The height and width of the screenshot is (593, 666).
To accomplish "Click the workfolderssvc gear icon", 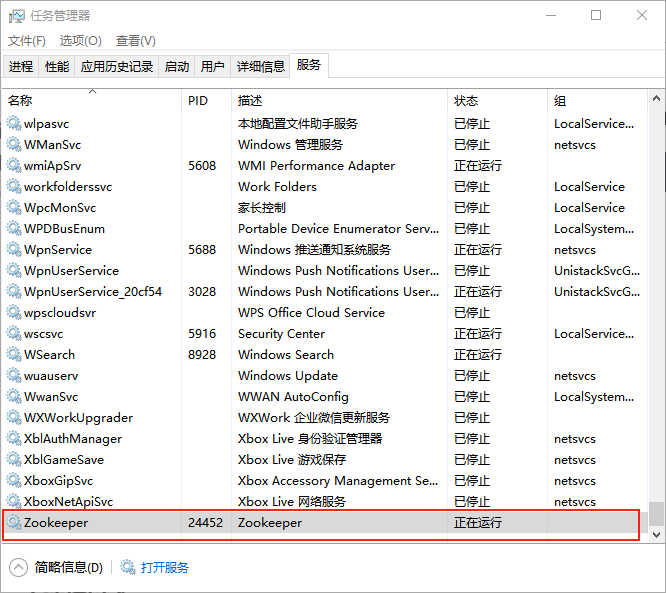I will (14, 186).
